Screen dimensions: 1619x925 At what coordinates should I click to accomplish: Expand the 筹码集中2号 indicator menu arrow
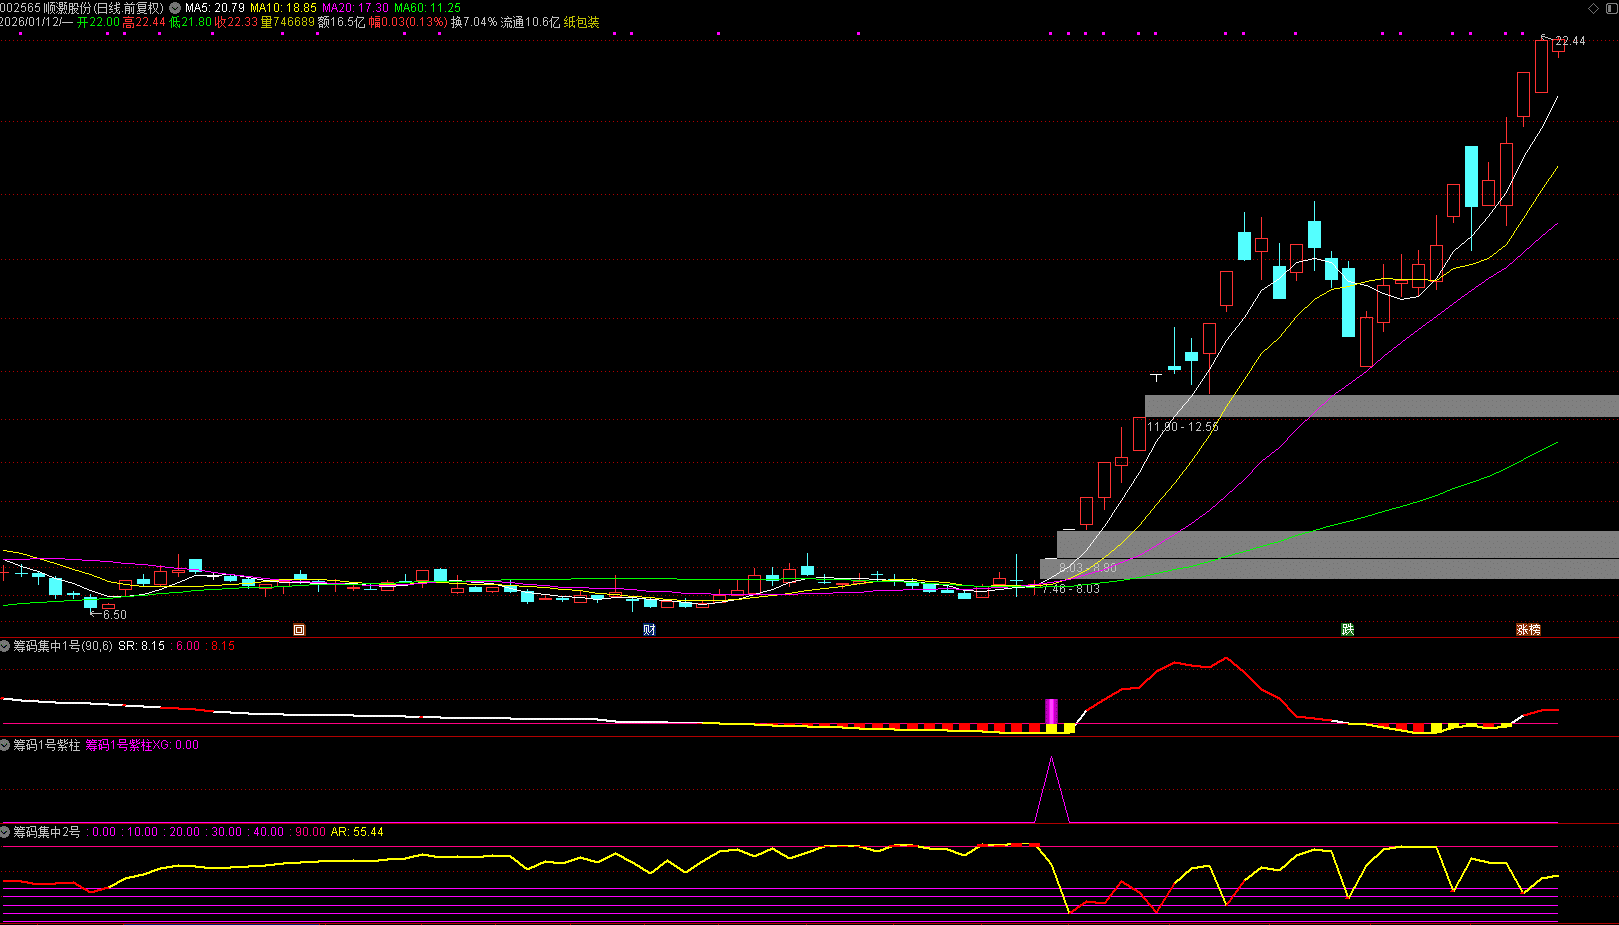tap(6, 832)
